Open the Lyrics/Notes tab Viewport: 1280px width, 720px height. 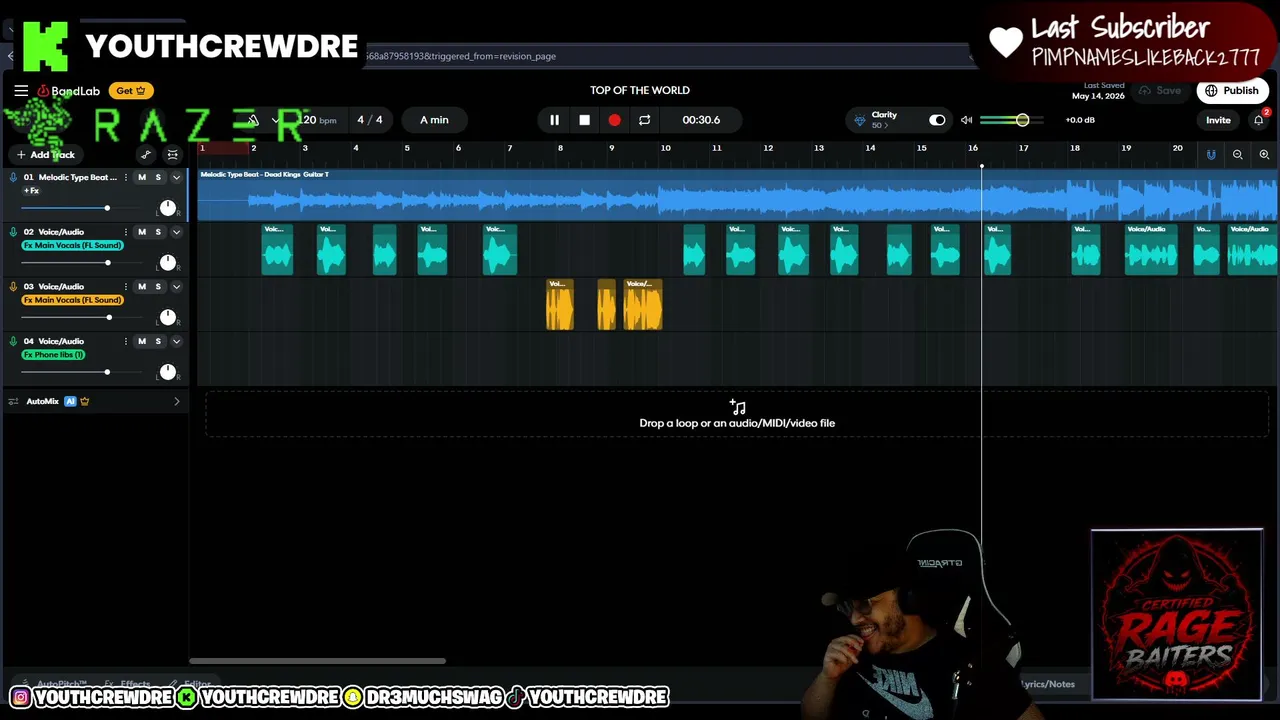1047,684
